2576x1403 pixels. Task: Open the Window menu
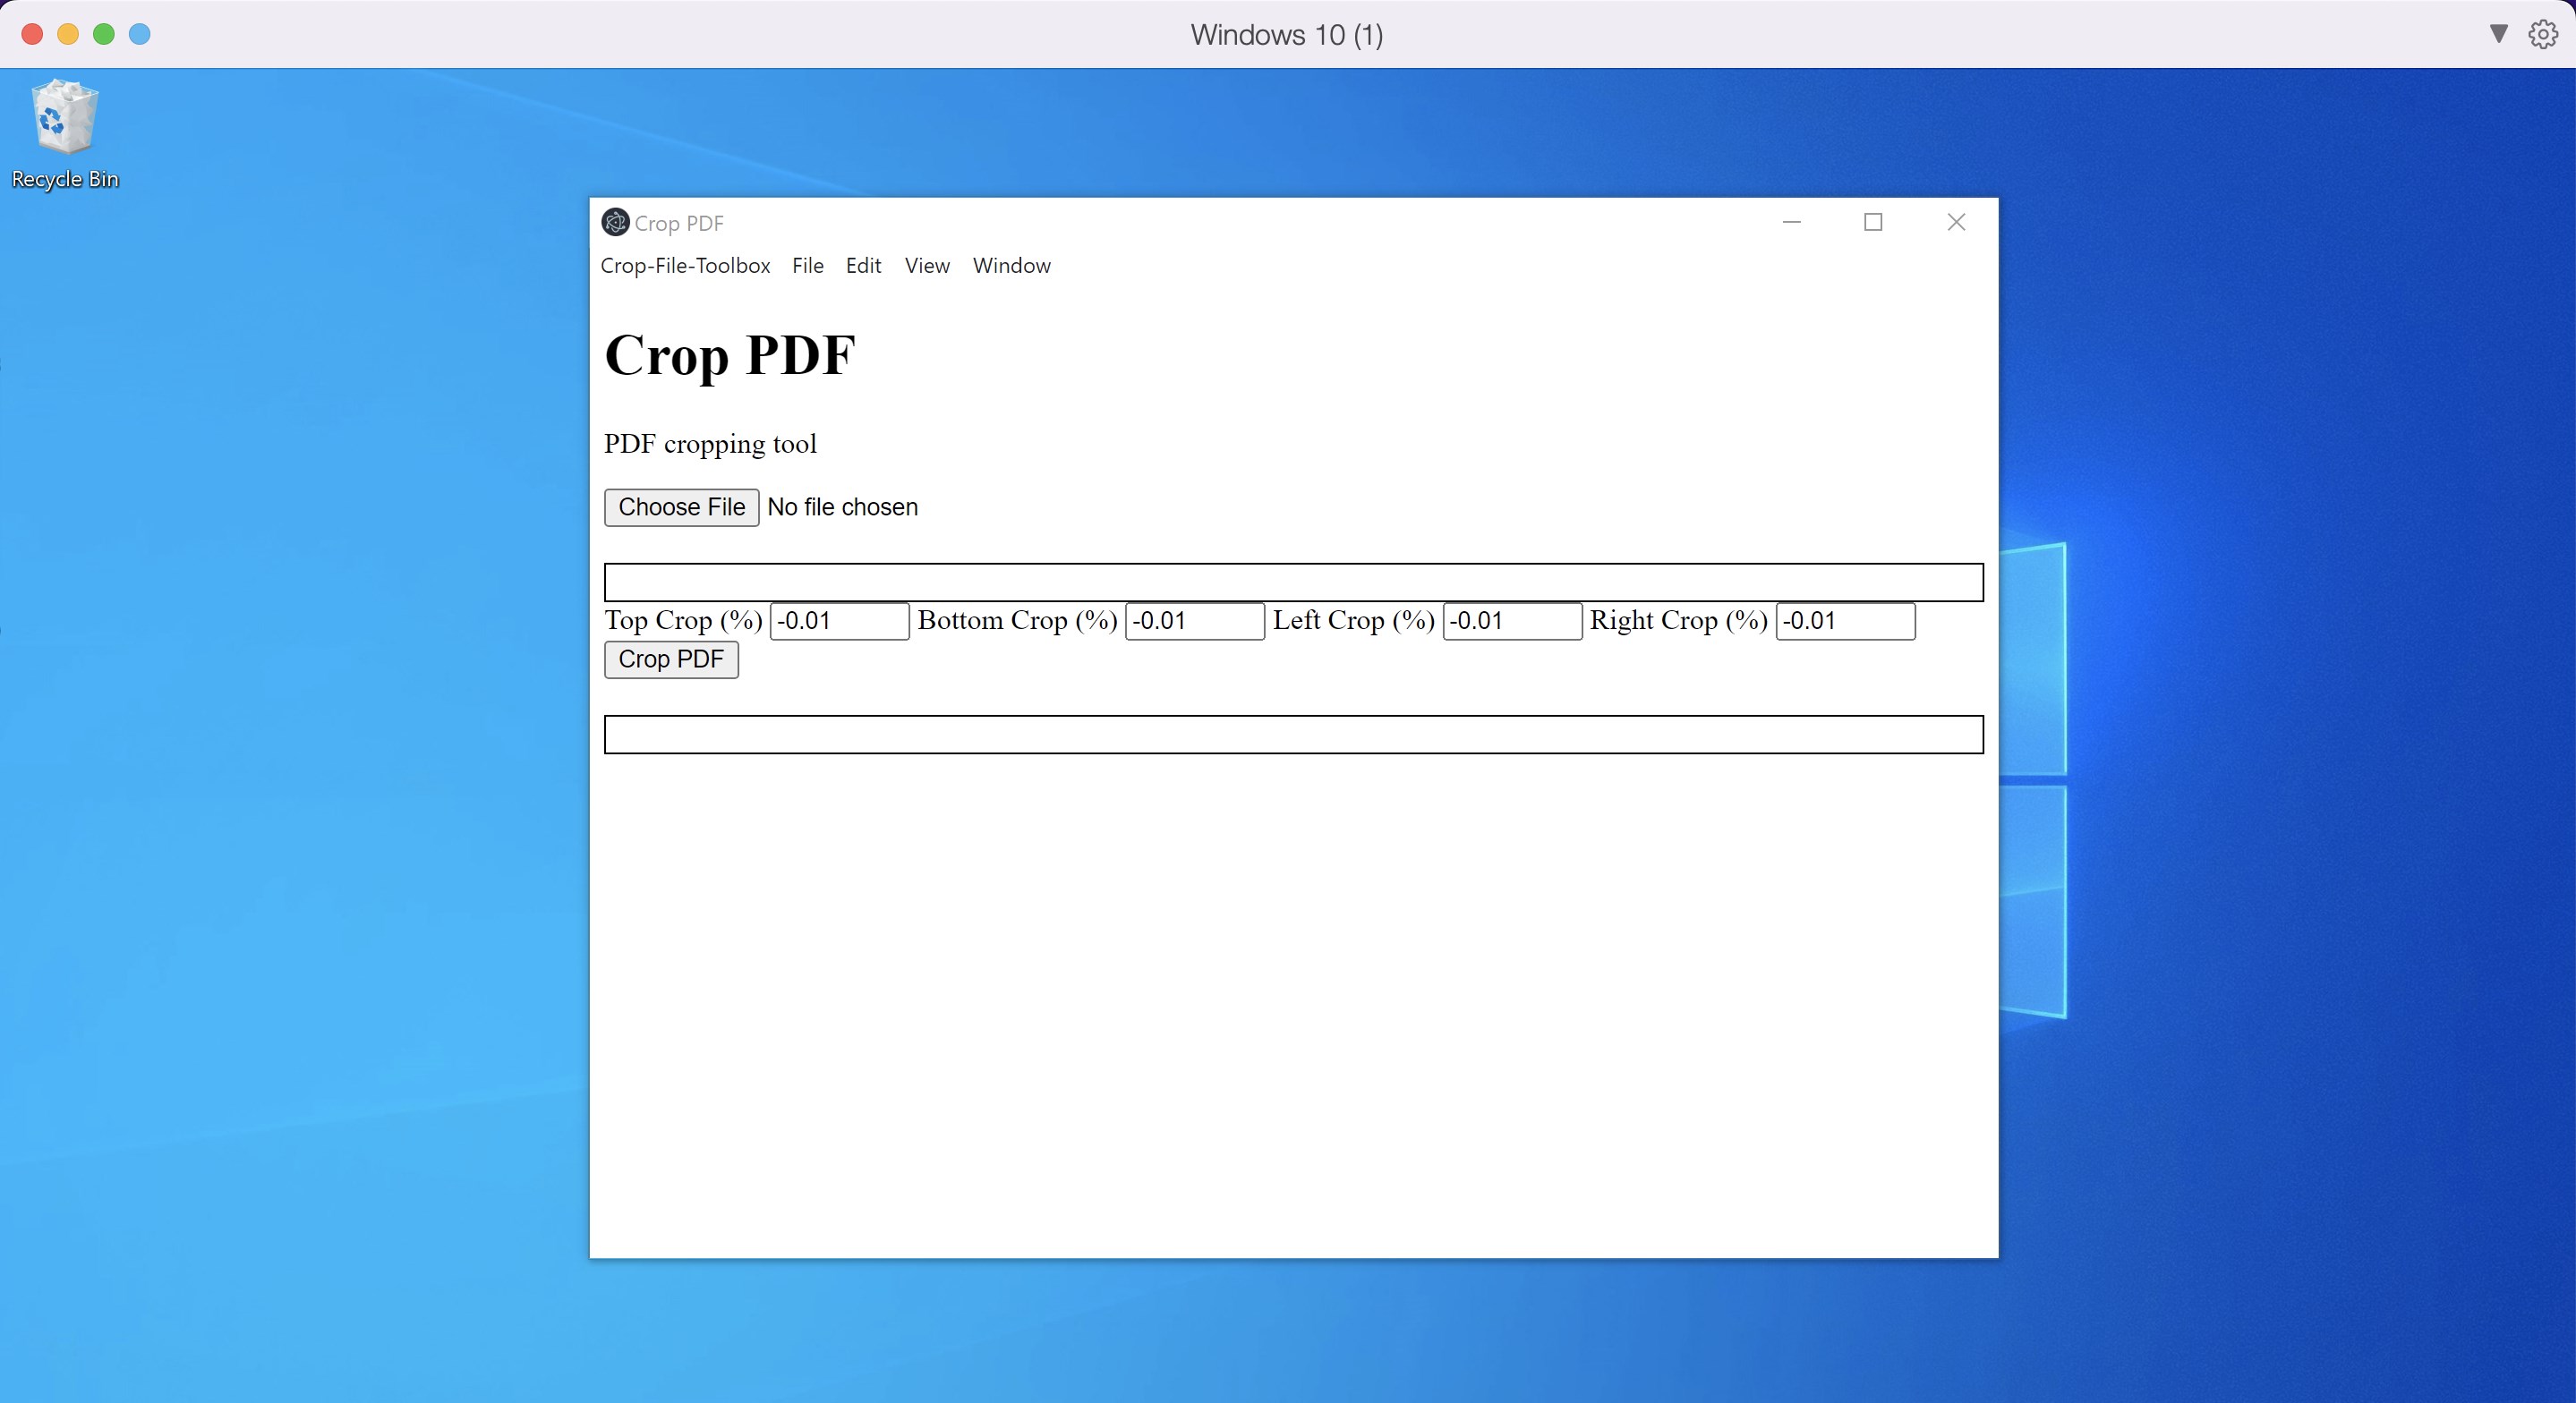(1011, 266)
